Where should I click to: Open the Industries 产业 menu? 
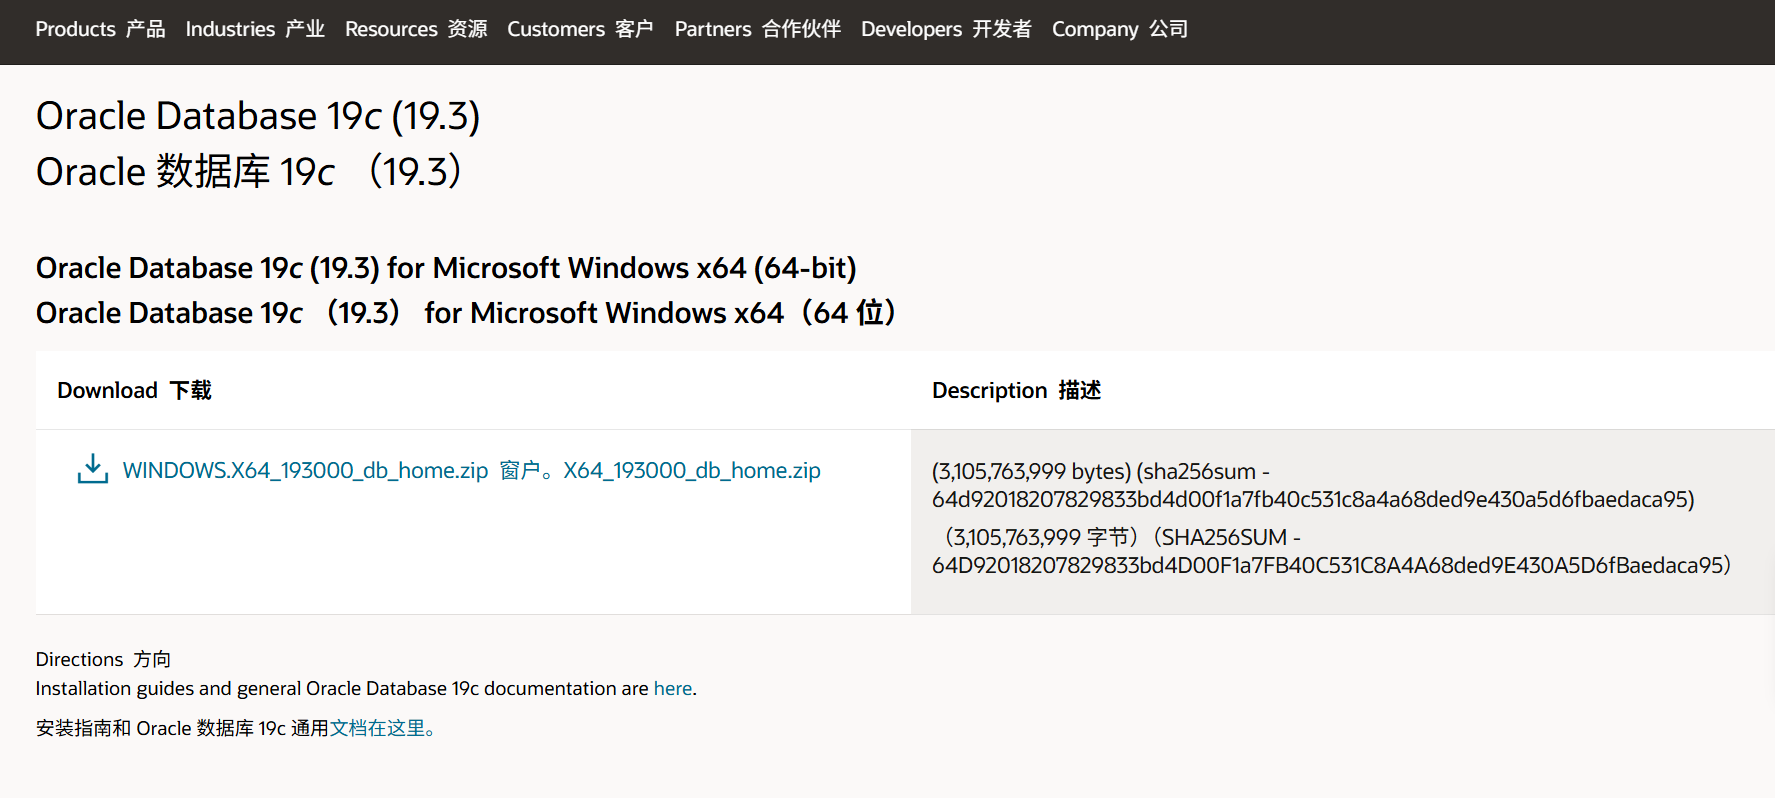[255, 29]
